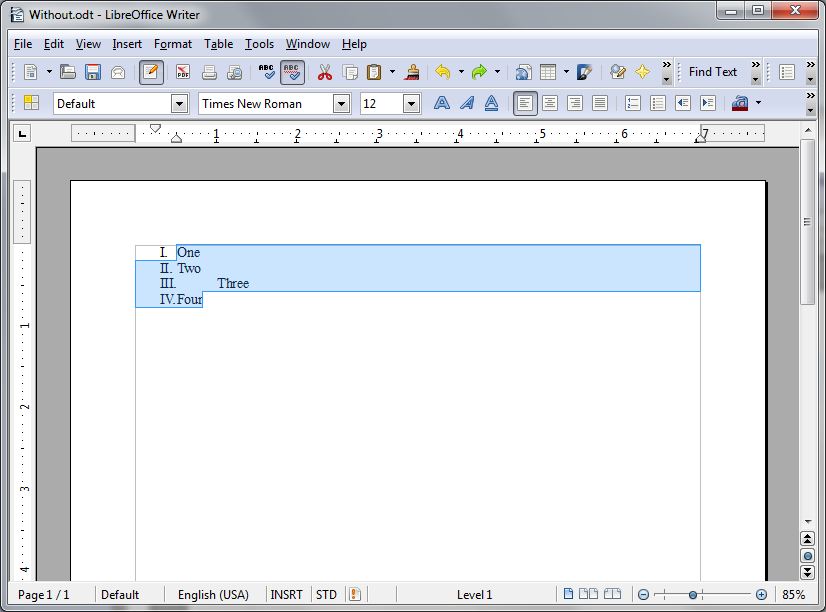The image size is (826, 612).
Task: Open the paragraph style dropdown showing Default
Action: 179,103
